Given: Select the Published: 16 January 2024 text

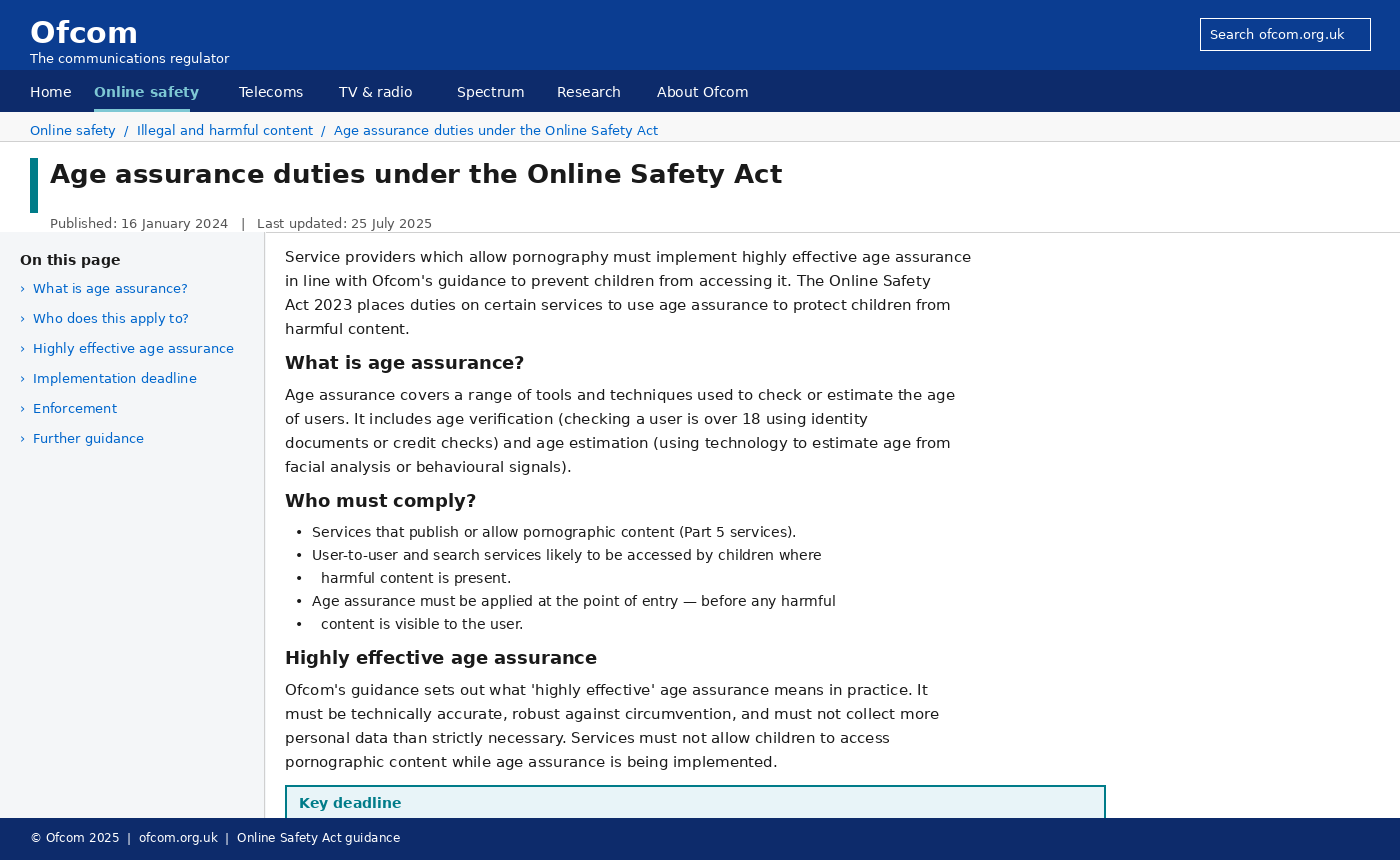Looking at the screenshot, I should tap(139, 224).
